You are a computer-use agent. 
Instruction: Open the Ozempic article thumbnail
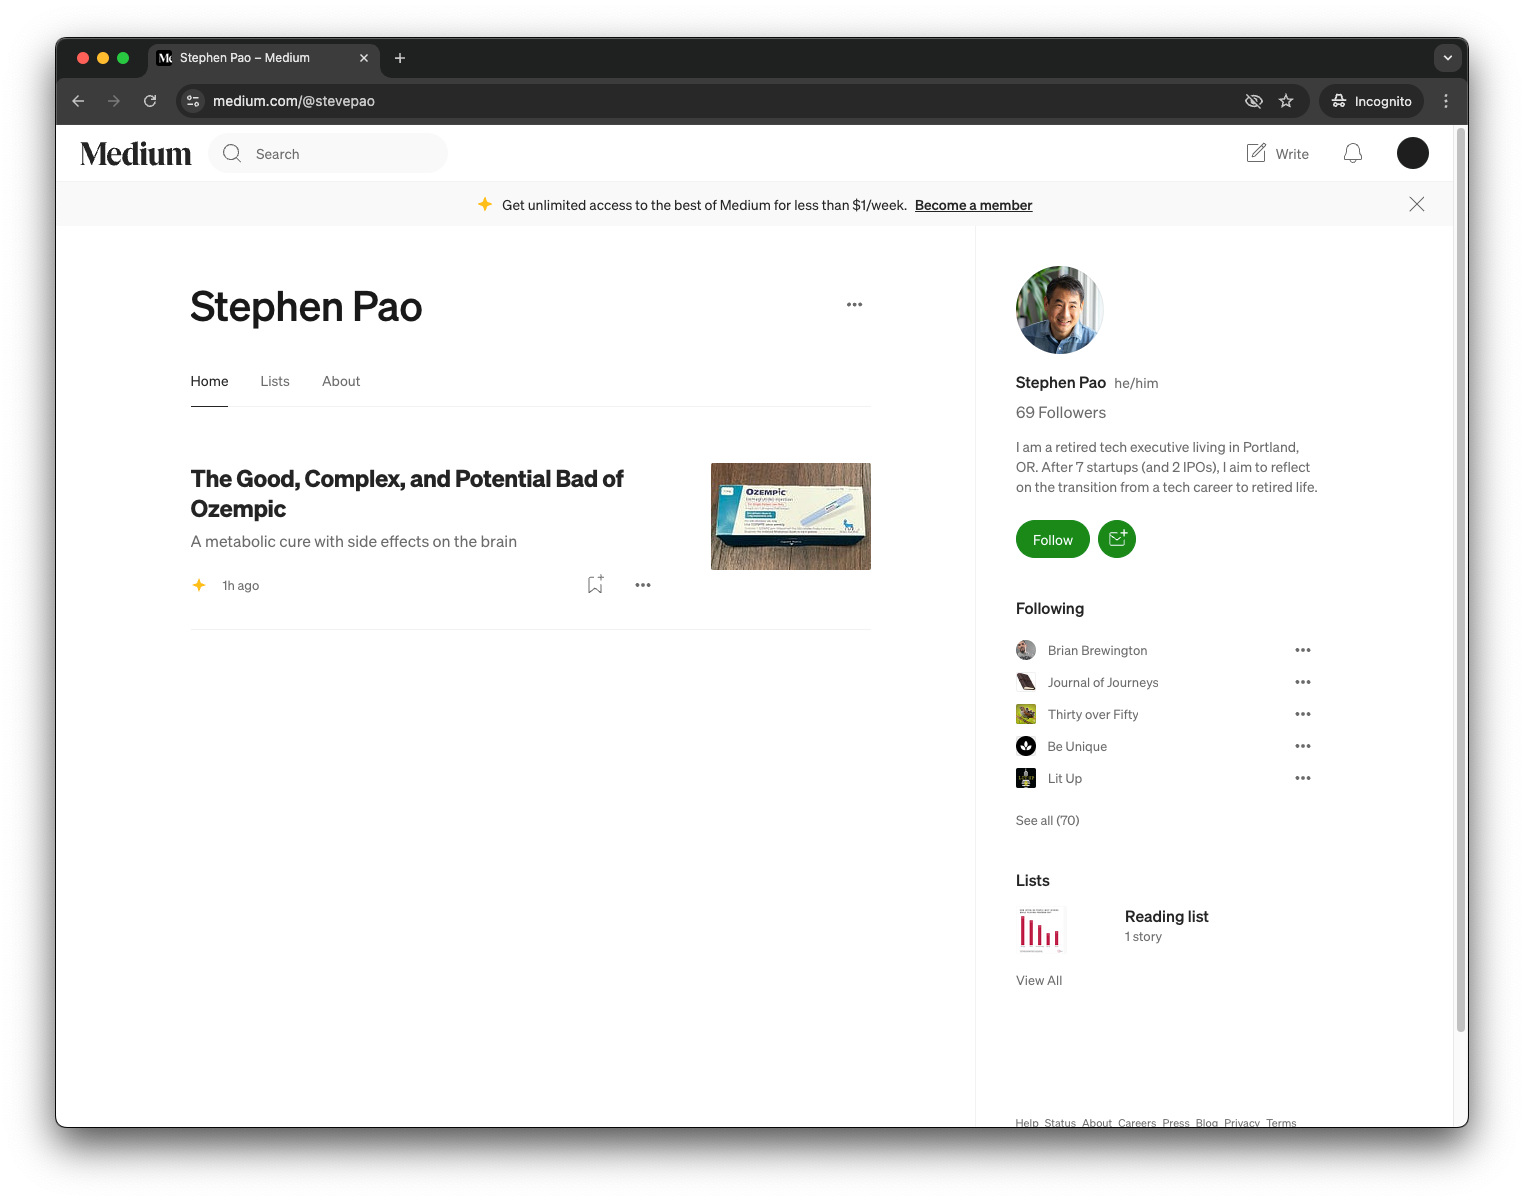click(x=791, y=516)
